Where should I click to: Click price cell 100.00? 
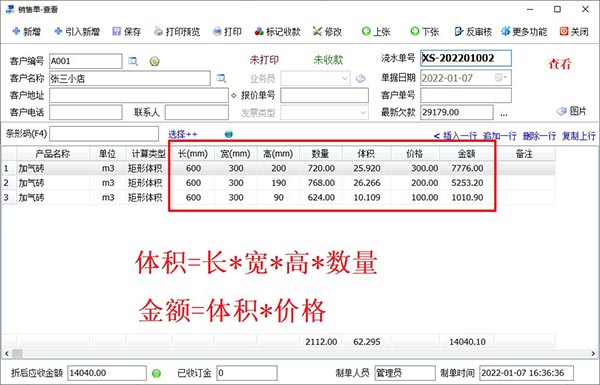416,197
